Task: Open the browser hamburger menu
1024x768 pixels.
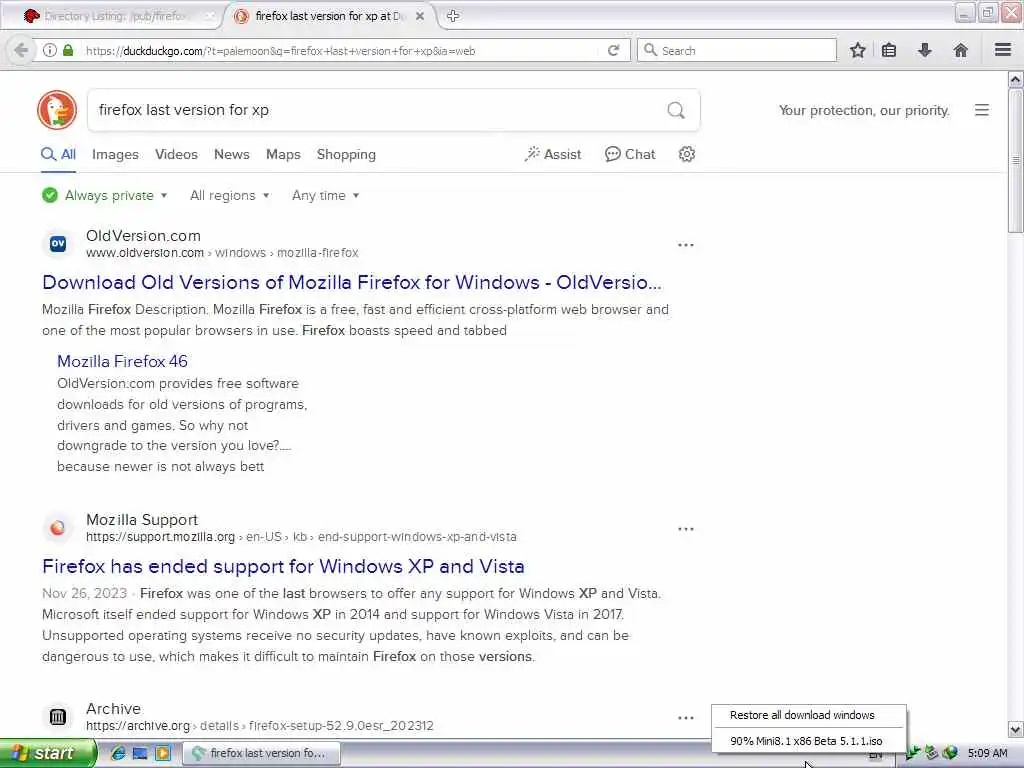Action: tap(1003, 50)
